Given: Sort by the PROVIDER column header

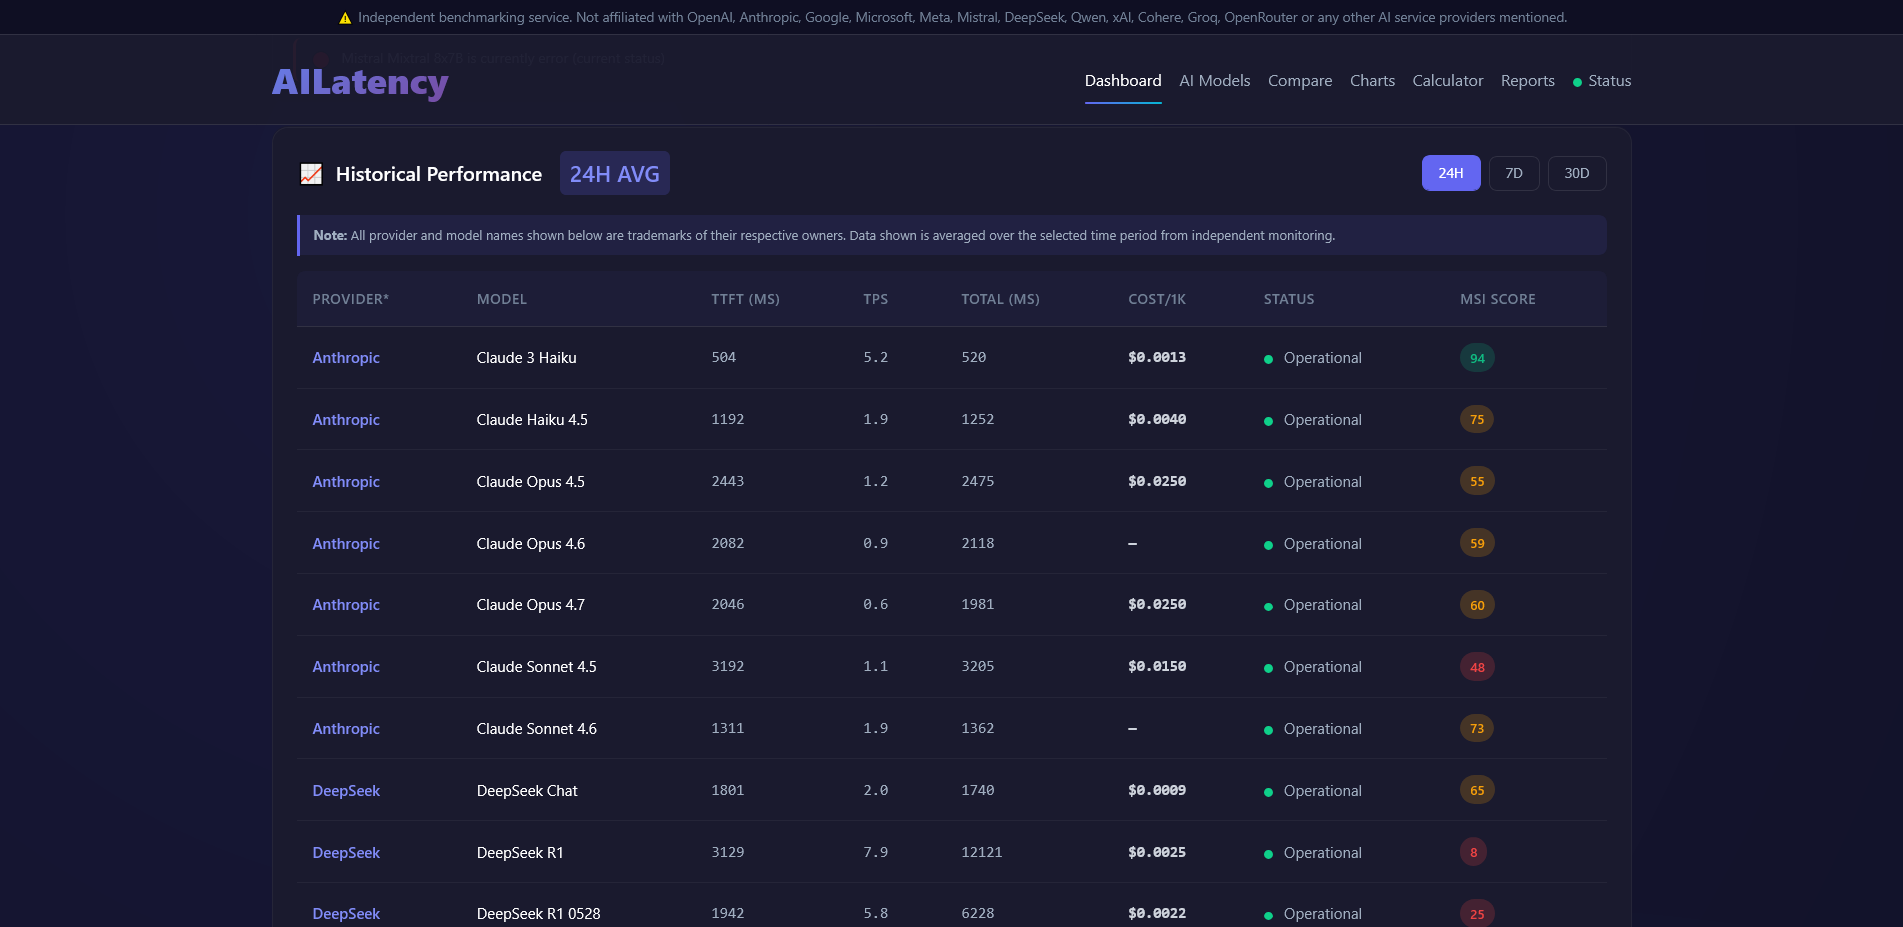Looking at the screenshot, I should [x=351, y=299].
